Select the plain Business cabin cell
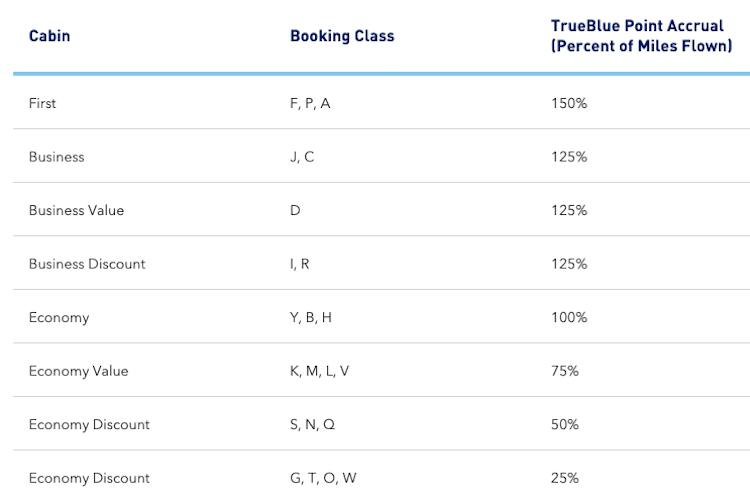The image size is (750, 503). coord(57,157)
